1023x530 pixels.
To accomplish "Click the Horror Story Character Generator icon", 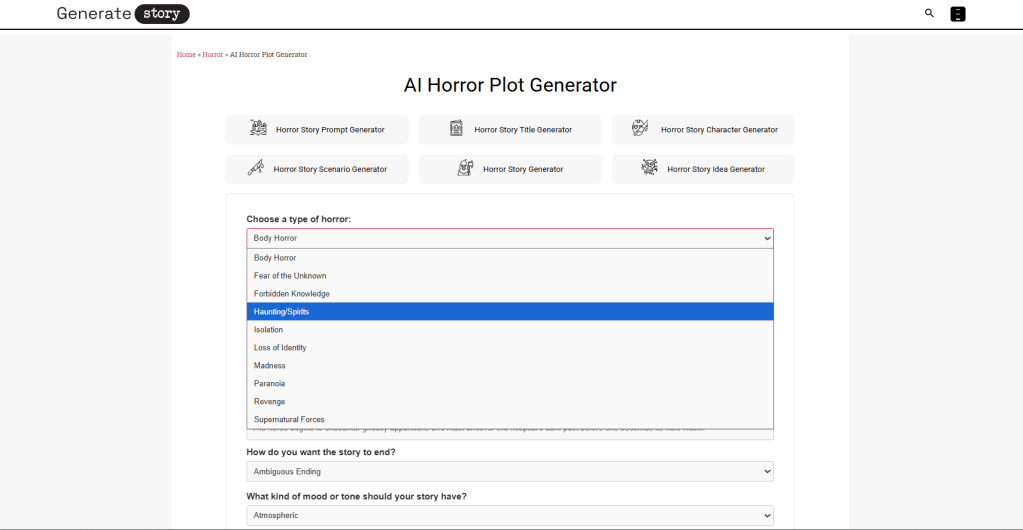I will pyautogui.click(x=640, y=129).
